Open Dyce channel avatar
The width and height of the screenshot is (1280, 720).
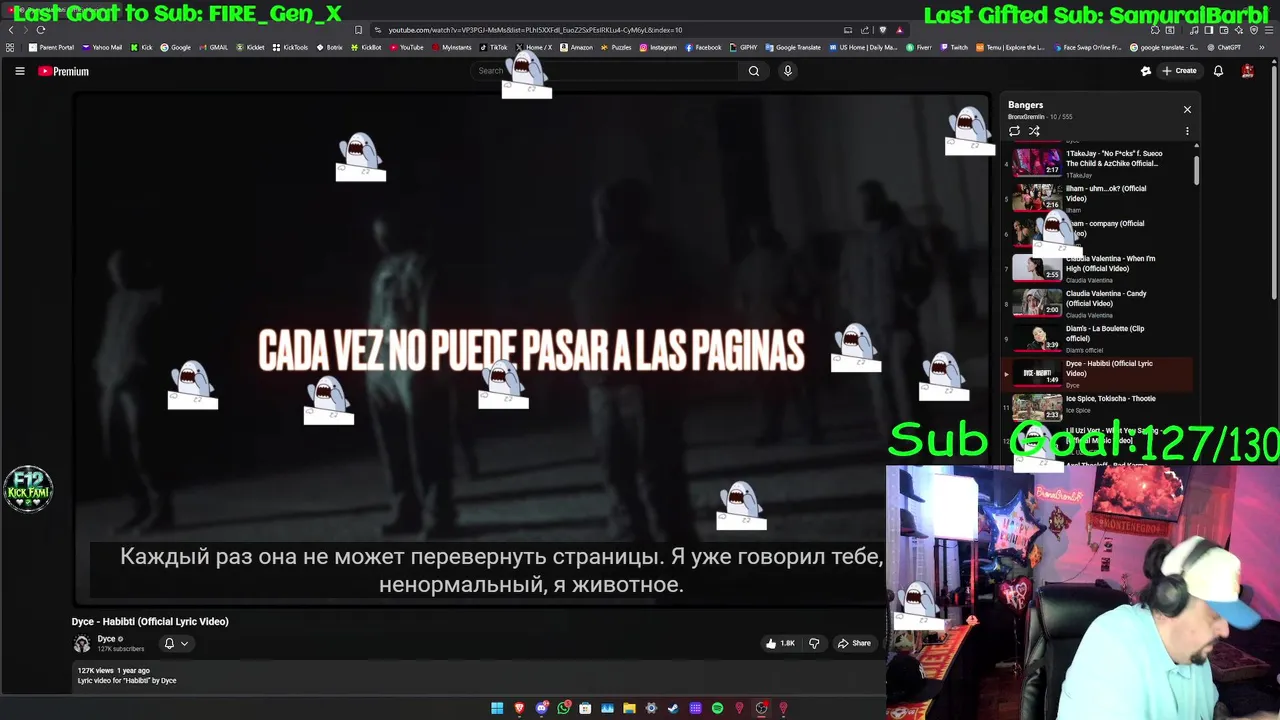[x=82, y=643]
